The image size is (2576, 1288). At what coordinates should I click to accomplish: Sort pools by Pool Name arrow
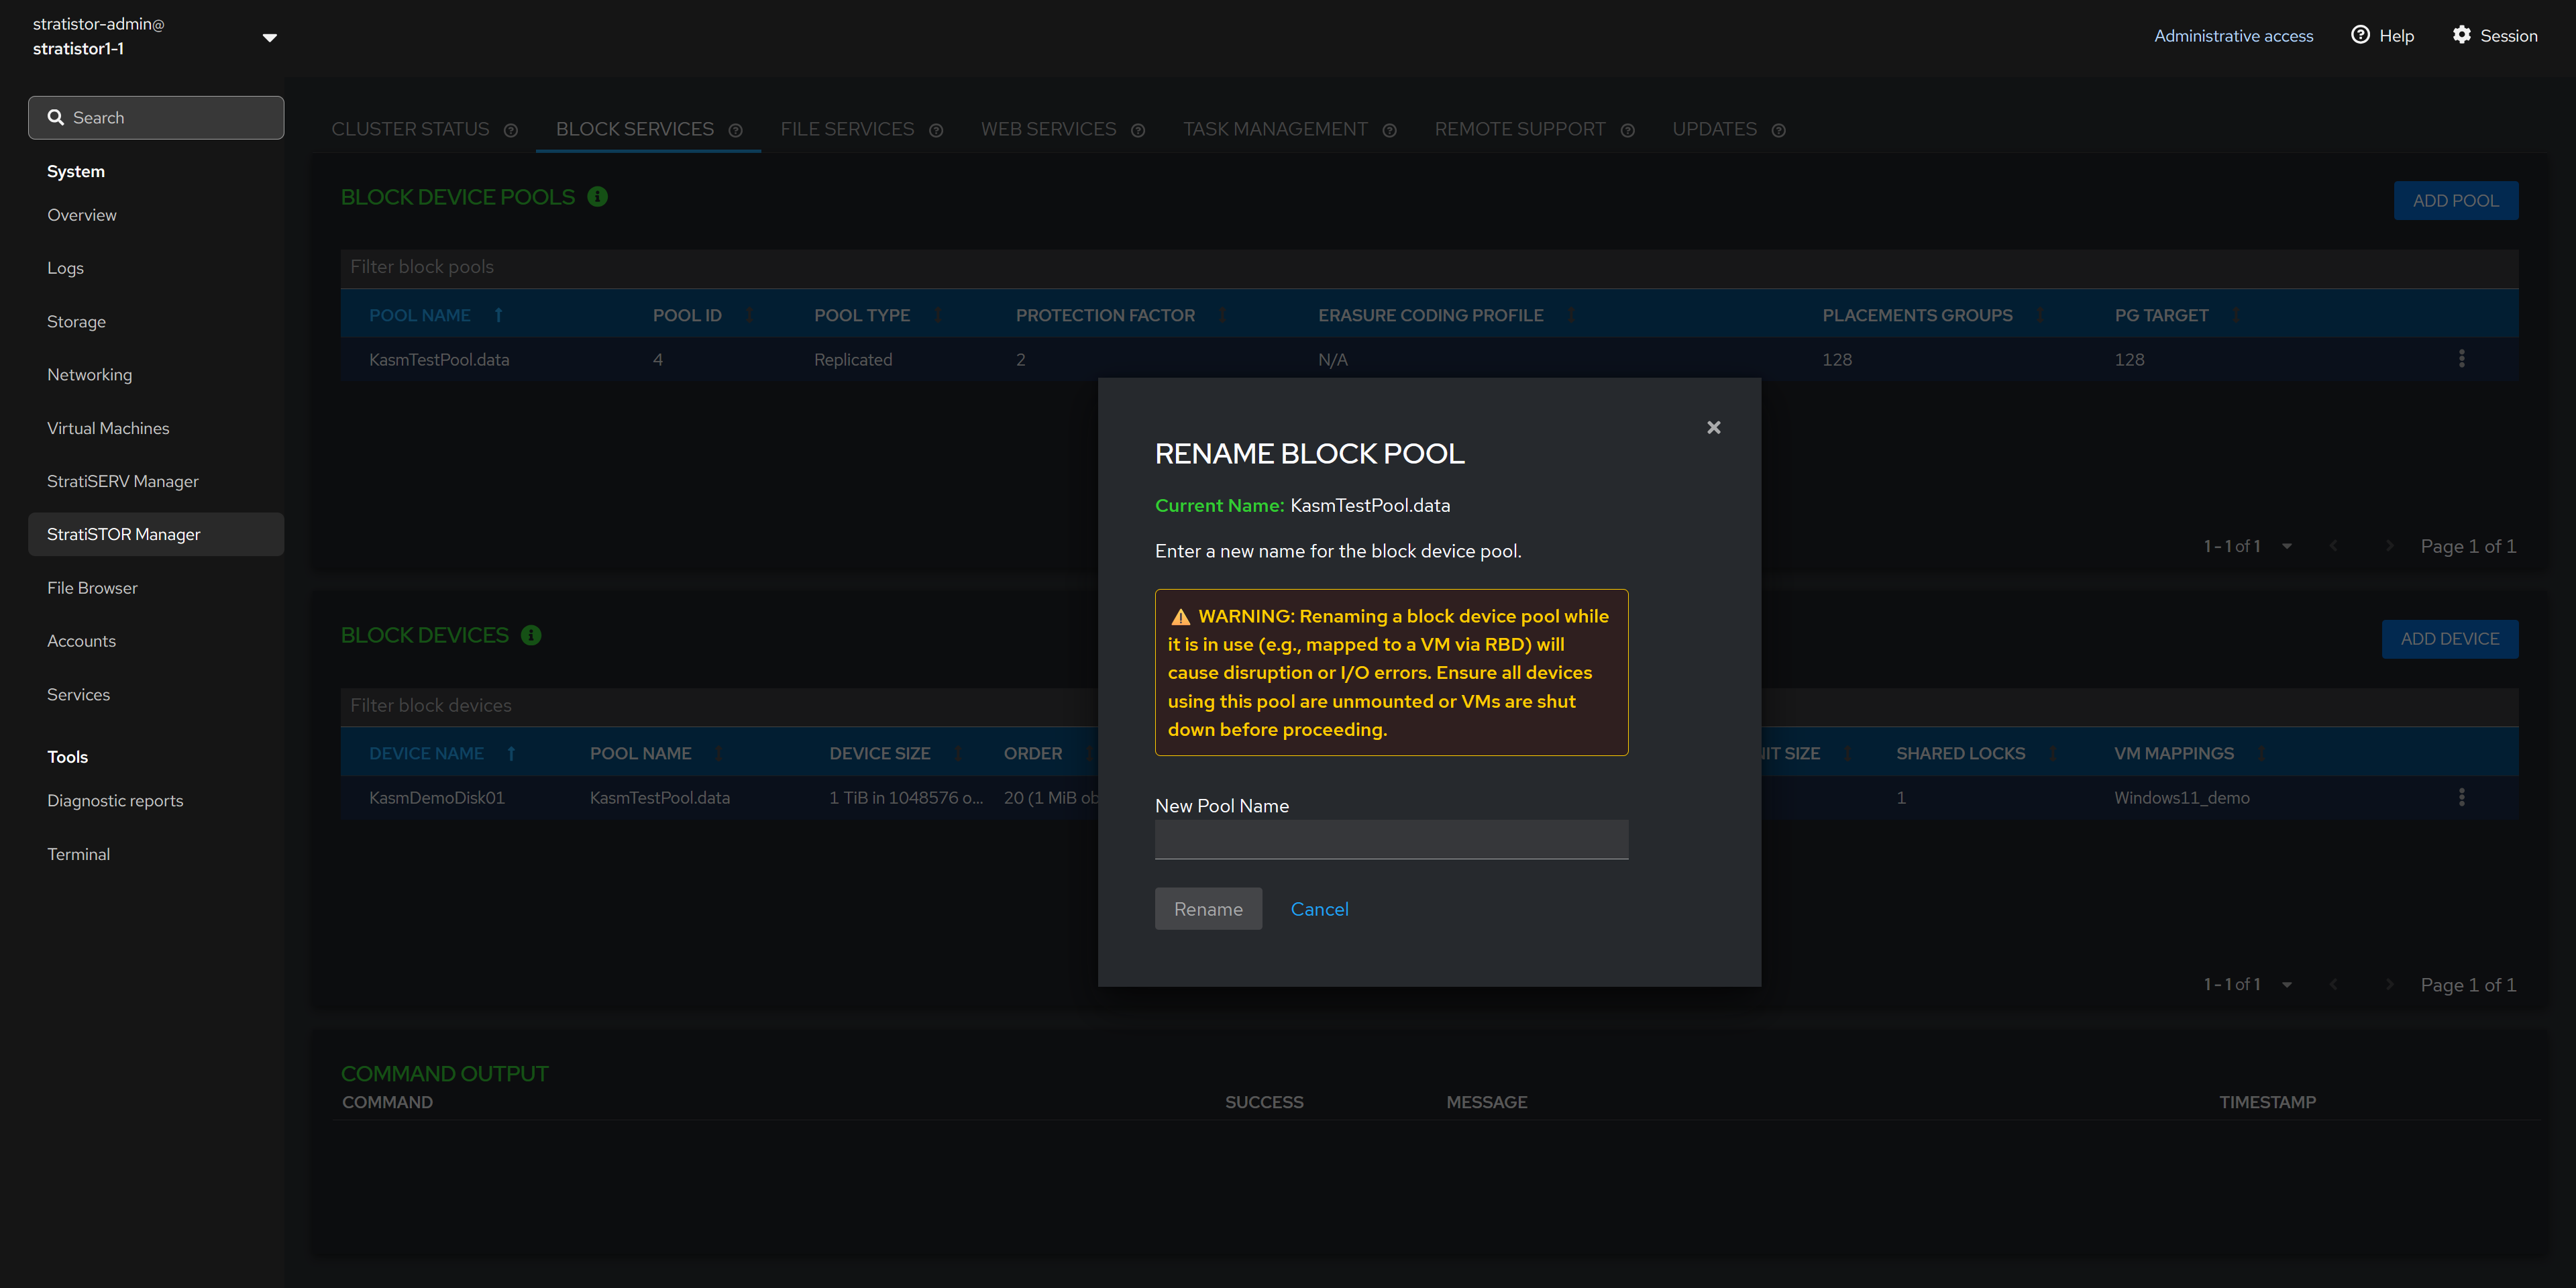pos(498,315)
